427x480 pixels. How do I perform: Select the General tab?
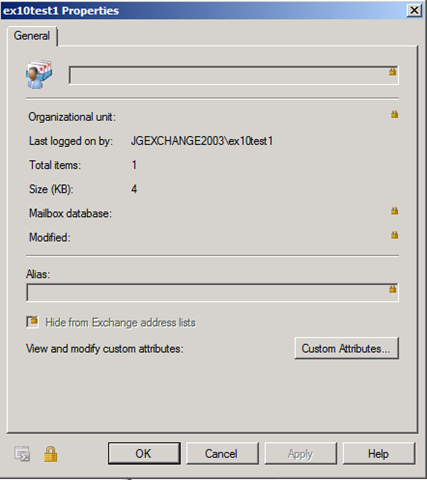(32, 36)
